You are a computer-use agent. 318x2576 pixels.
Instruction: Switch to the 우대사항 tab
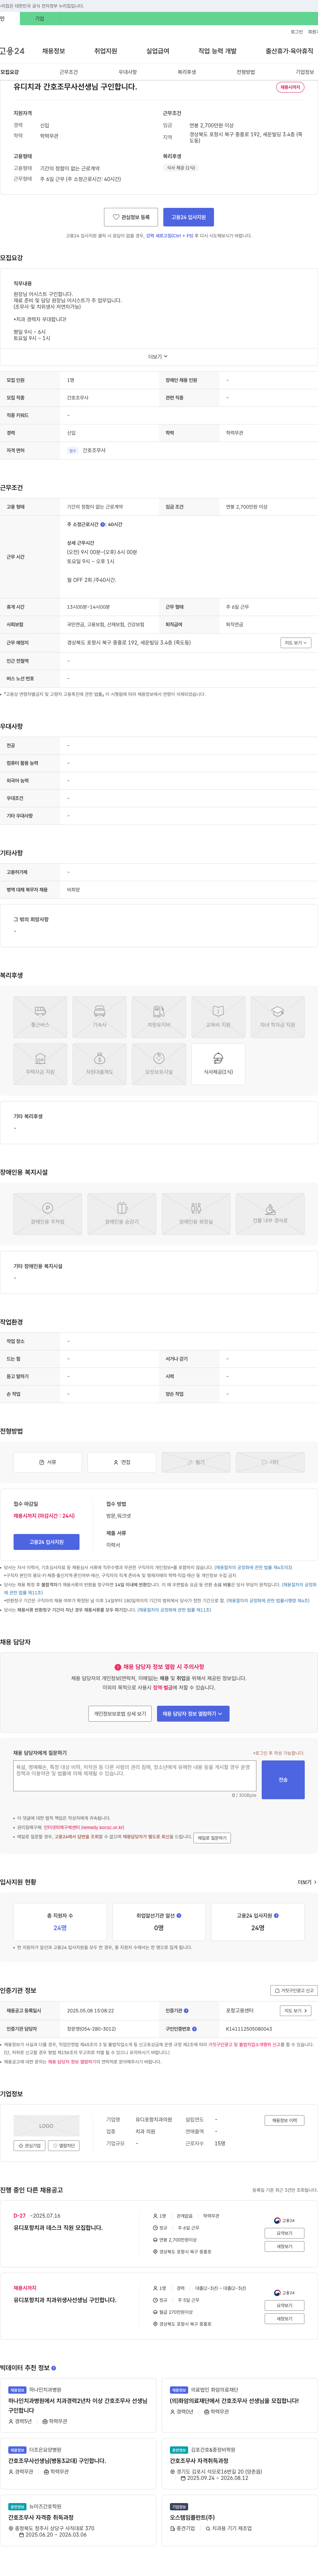click(128, 72)
